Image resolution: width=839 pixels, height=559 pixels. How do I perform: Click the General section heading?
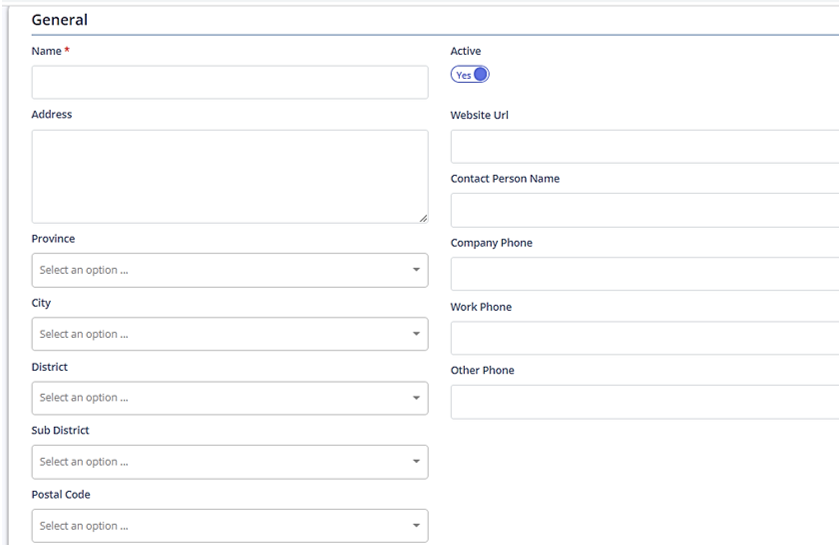[59, 20]
